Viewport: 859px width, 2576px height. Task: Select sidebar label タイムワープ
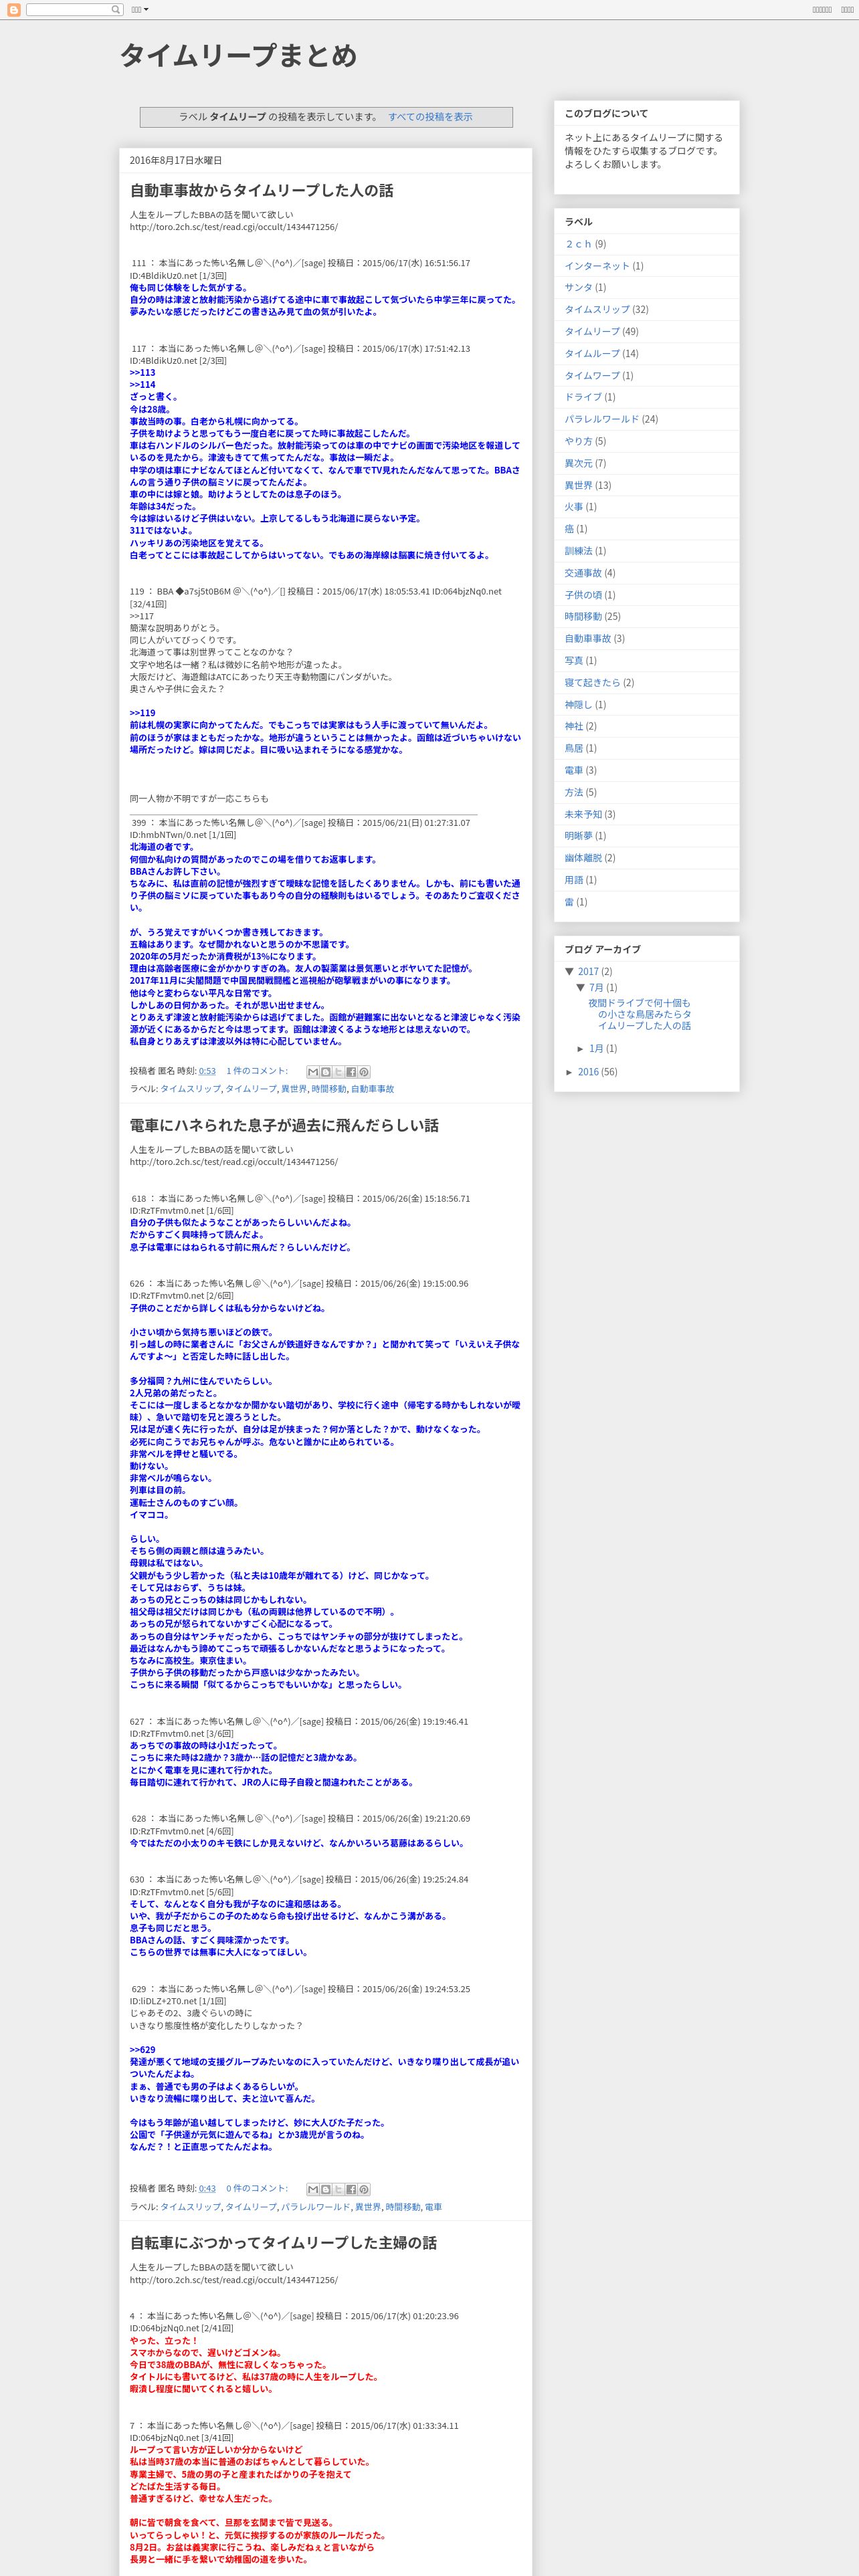click(x=592, y=376)
